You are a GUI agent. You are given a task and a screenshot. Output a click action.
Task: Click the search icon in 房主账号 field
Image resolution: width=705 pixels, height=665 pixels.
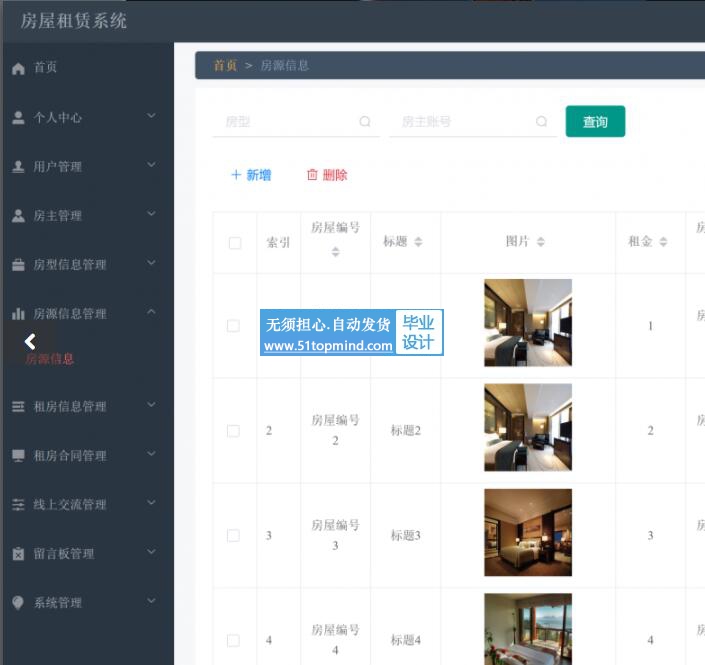point(542,121)
